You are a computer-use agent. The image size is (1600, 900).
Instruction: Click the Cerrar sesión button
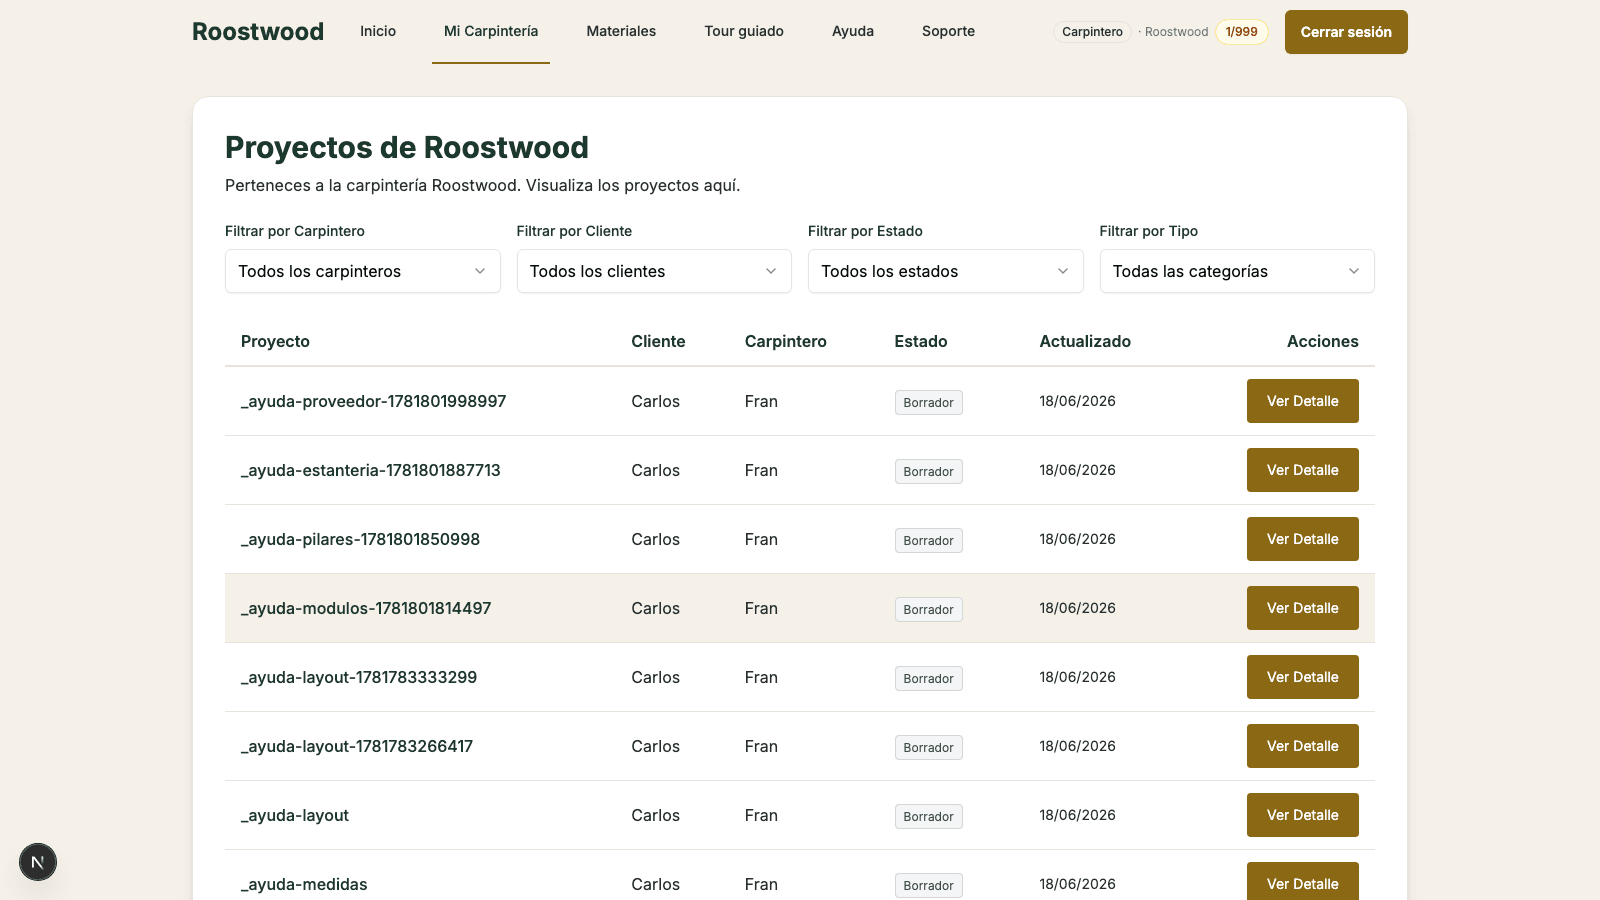tap(1346, 32)
